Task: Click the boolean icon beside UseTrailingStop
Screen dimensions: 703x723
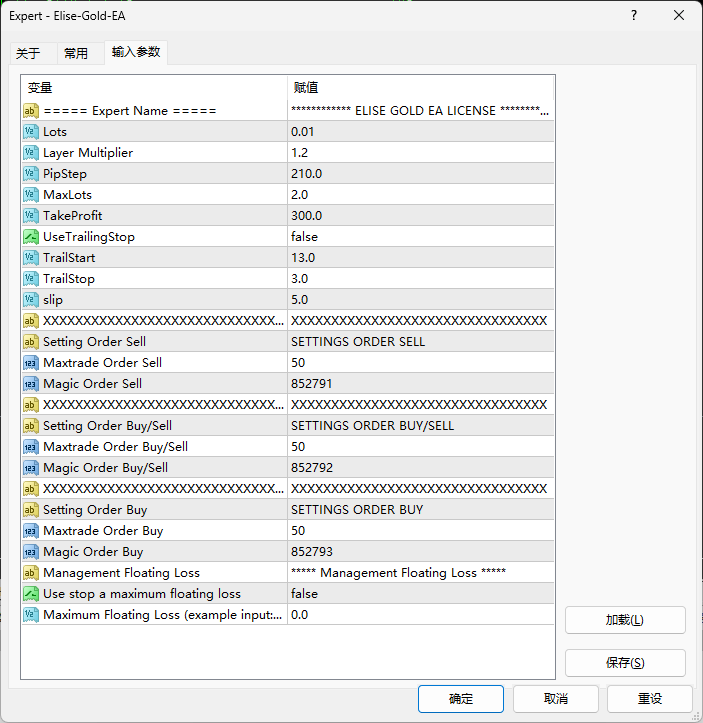Action: (x=30, y=237)
